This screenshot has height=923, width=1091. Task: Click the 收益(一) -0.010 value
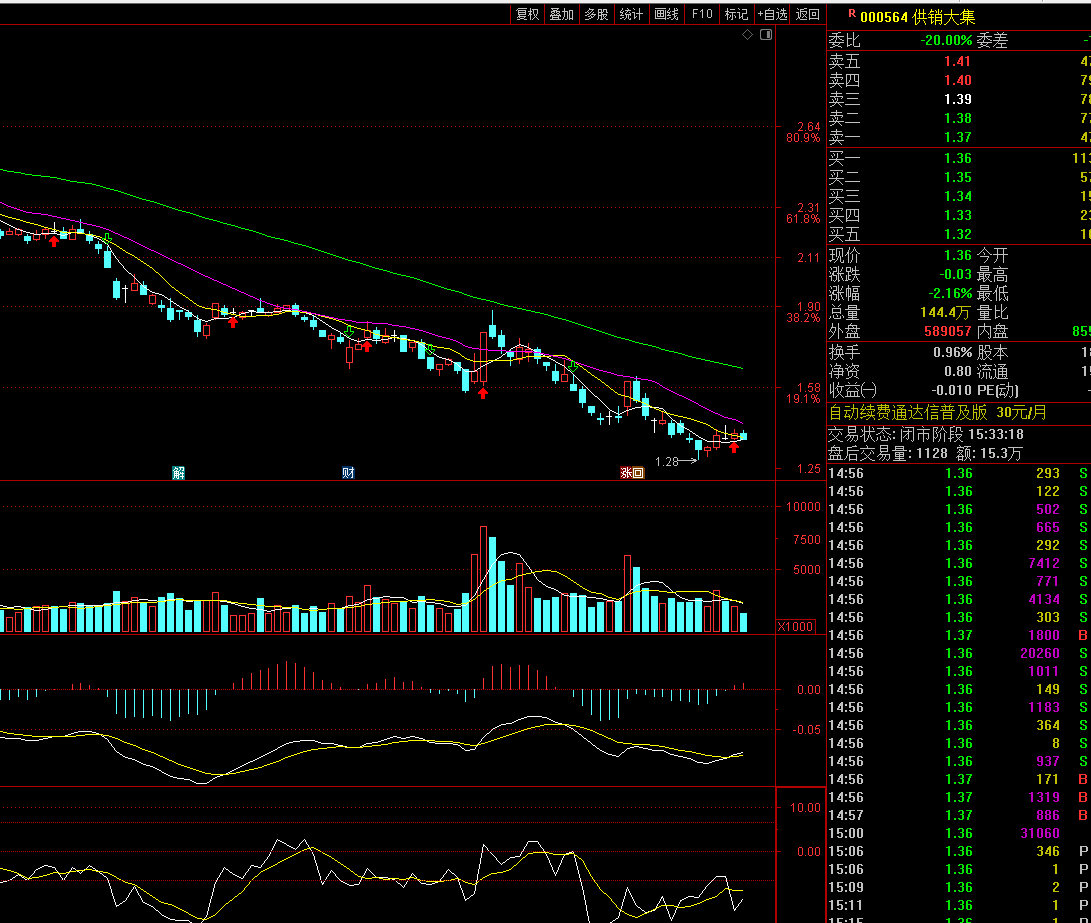coord(952,391)
